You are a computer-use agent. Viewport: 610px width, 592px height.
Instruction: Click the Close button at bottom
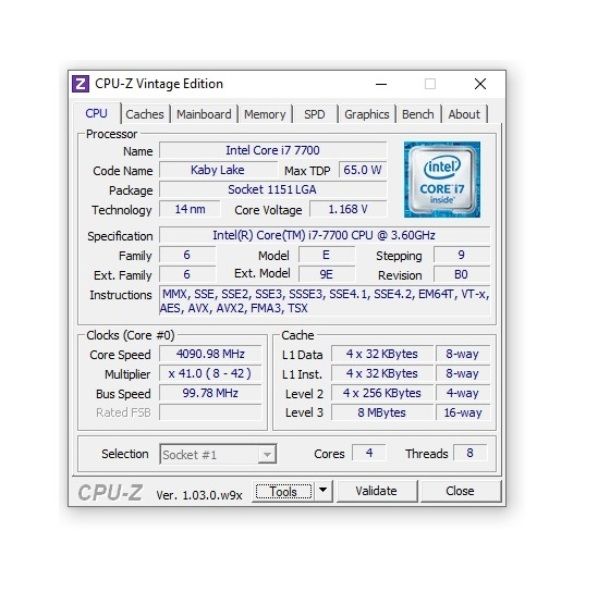[460, 491]
